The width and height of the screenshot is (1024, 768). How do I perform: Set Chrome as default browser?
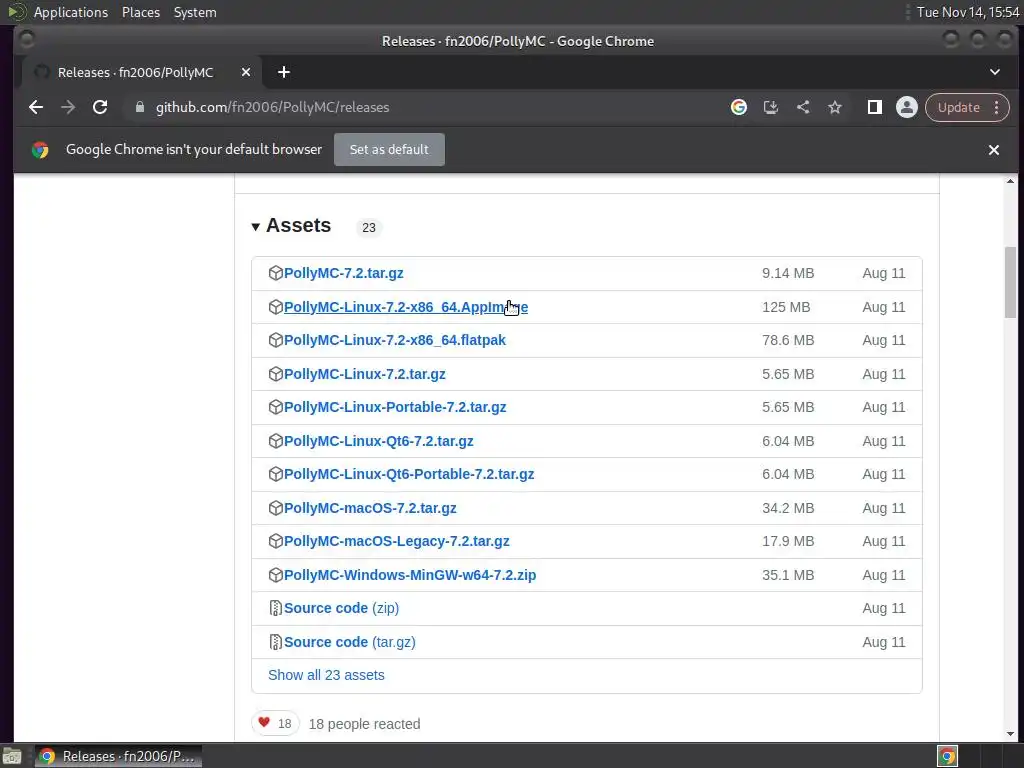389,150
